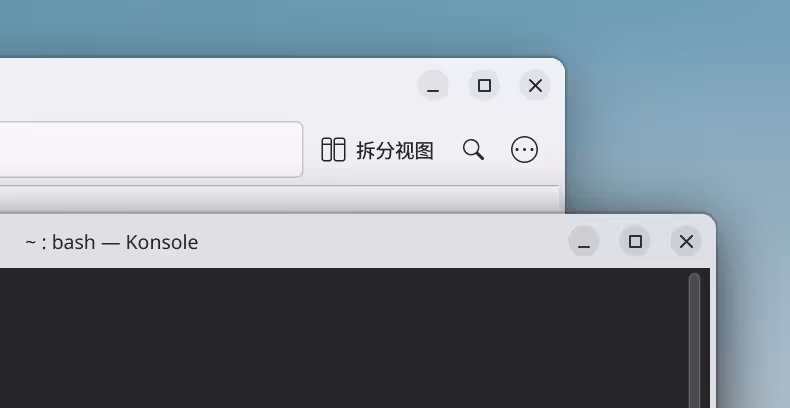Viewport: 790px width, 408px height.
Task: Minimize the Dolphin file manager window
Action: point(433,86)
